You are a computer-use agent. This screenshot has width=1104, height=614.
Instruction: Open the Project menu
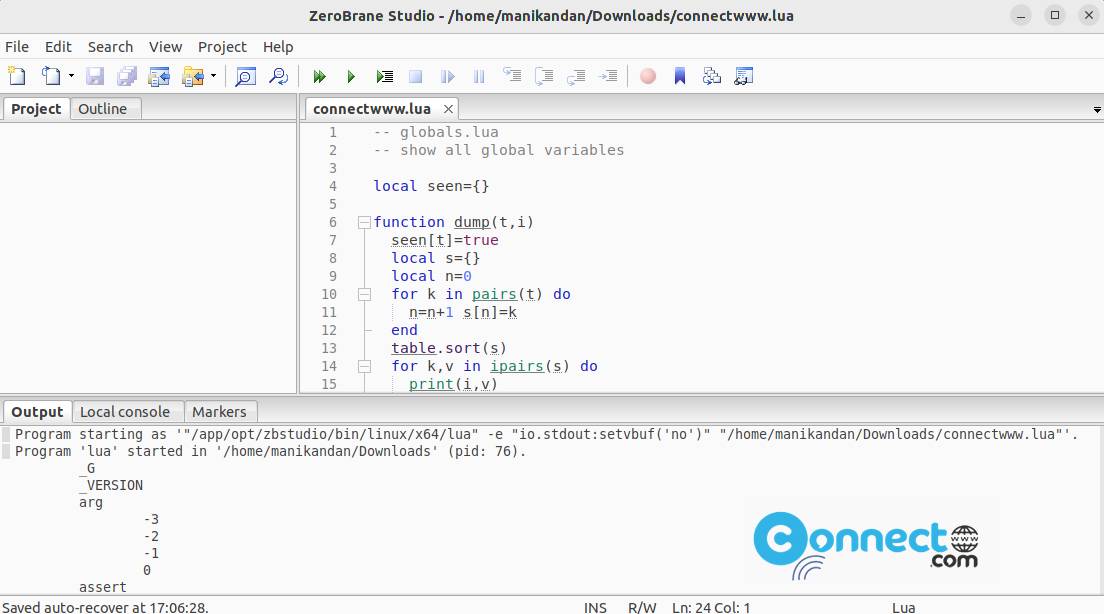tap(222, 47)
